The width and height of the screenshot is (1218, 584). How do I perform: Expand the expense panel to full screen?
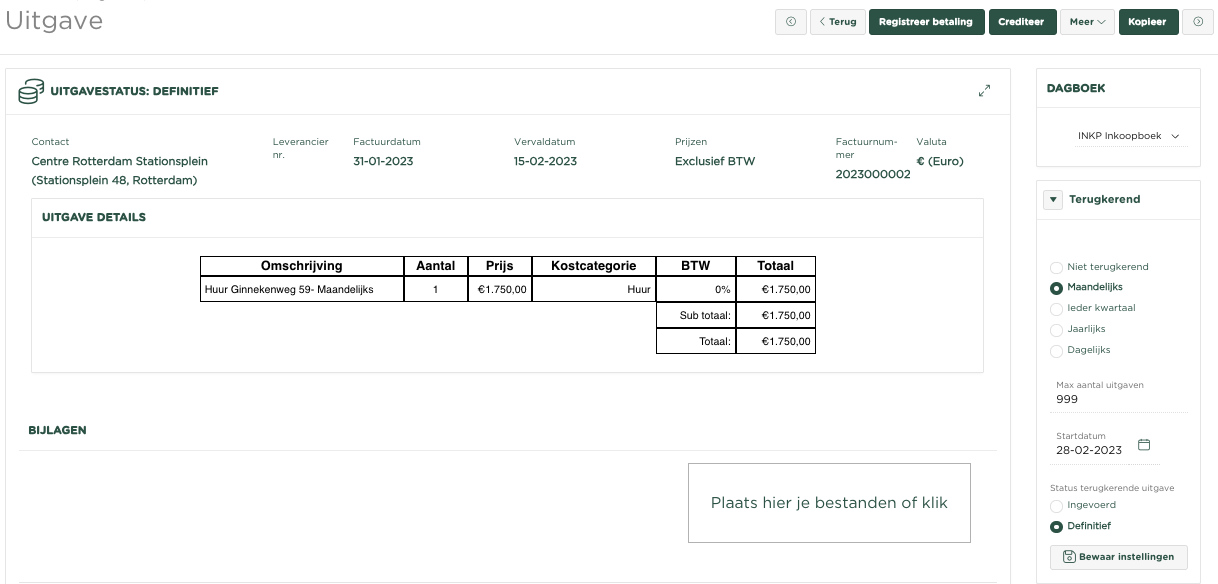click(984, 91)
